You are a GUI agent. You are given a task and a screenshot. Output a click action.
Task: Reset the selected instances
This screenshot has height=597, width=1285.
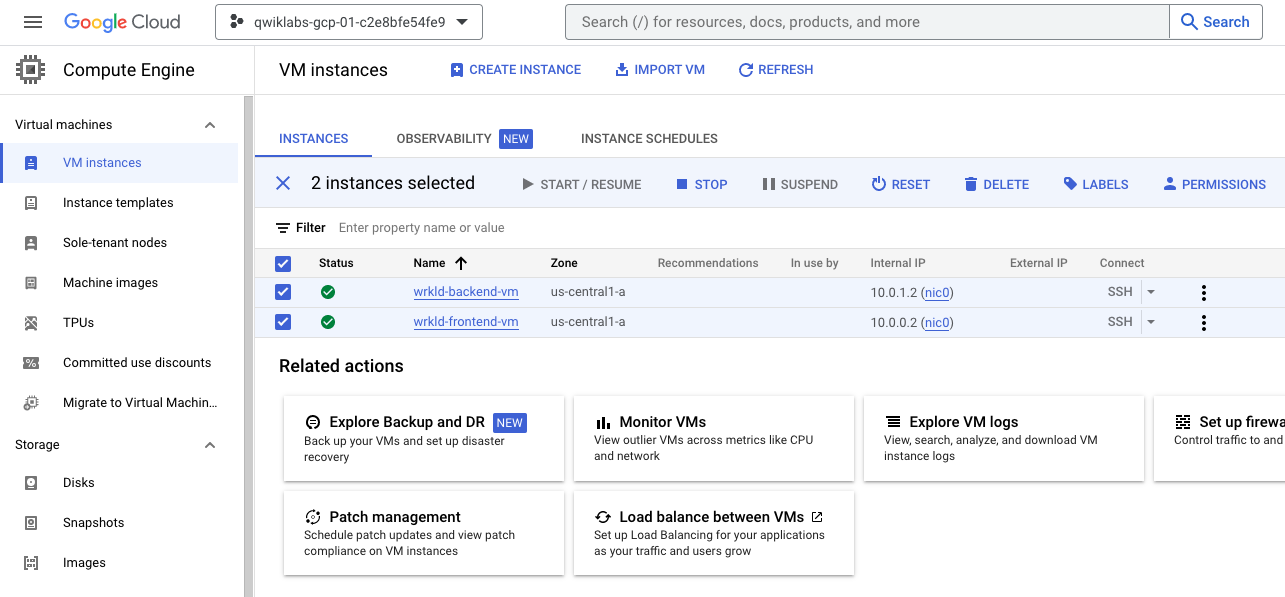point(900,184)
